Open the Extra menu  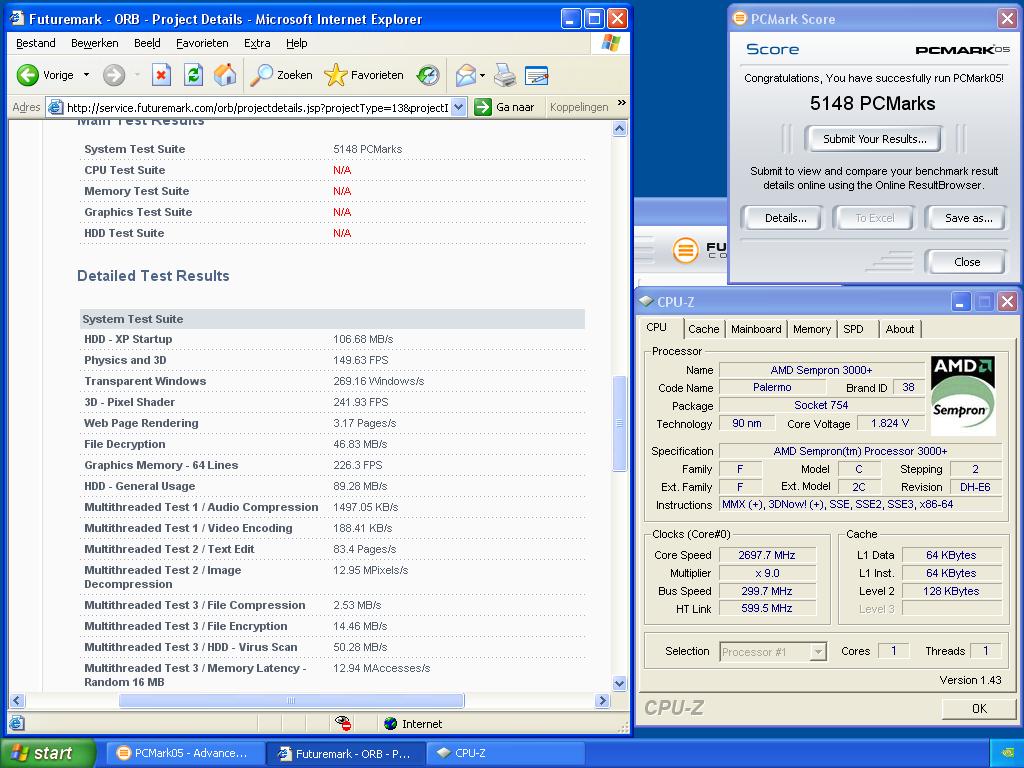click(x=257, y=43)
